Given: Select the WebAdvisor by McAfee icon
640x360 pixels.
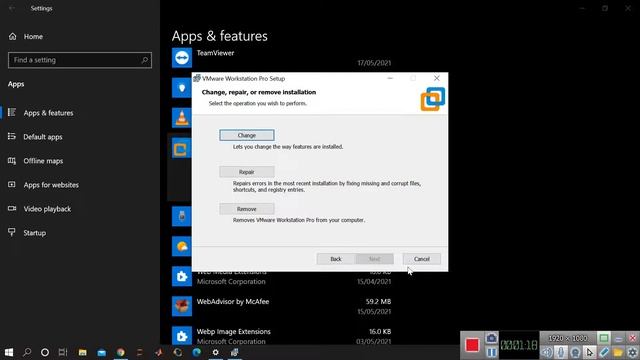Looking at the screenshot, I should pyautogui.click(x=182, y=306).
